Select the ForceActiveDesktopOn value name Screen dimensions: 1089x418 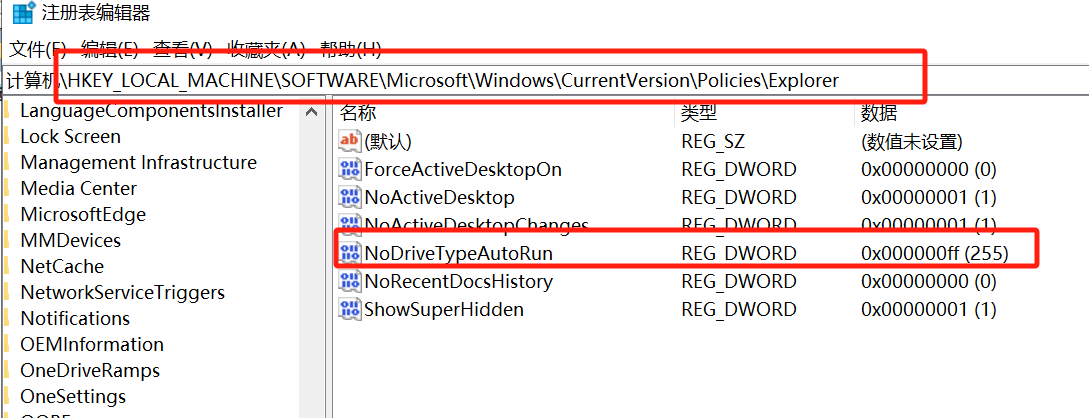tap(463, 169)
